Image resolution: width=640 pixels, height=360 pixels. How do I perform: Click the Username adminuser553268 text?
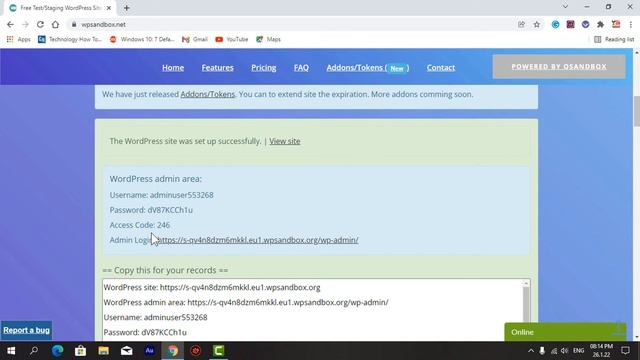[161, 195]
